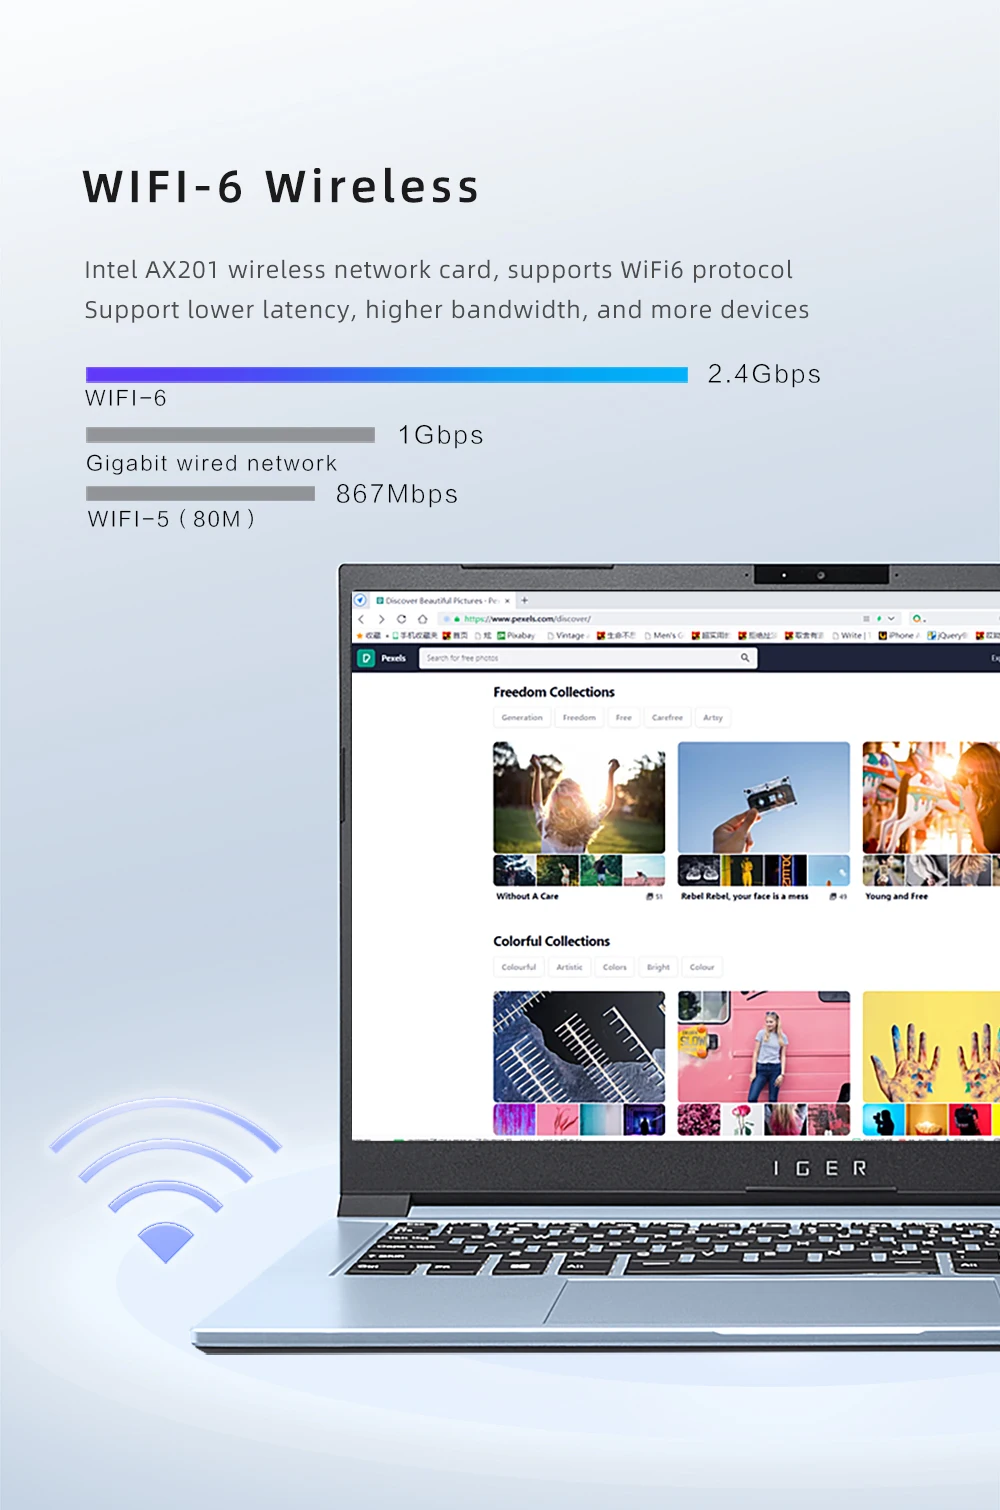1000x1510 pixels.
Task: Click the magnifier search icon
Action: click(745, 658)
